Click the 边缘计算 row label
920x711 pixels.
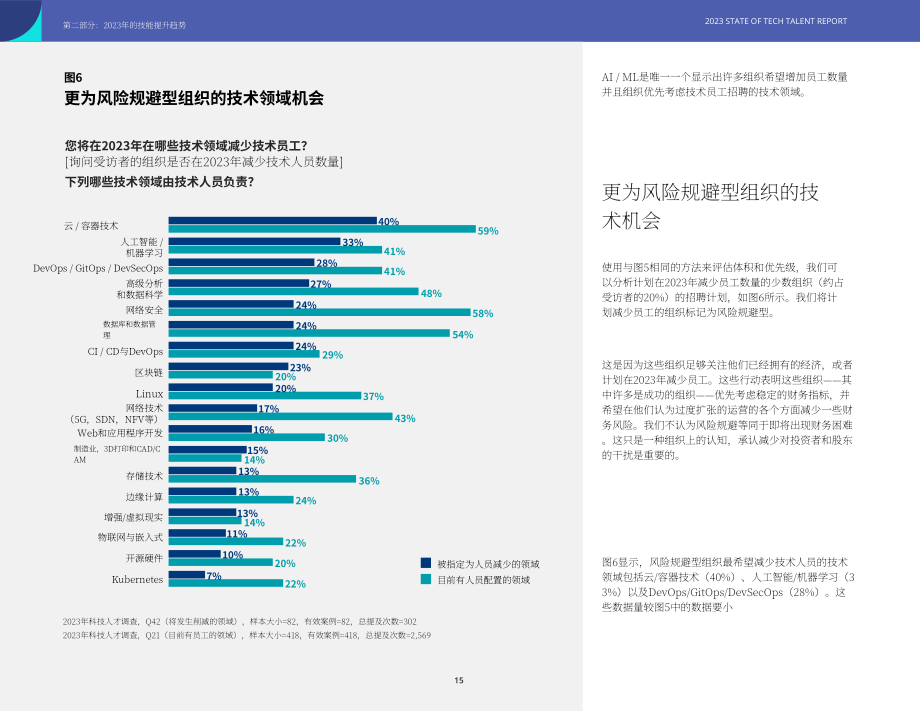(144, 497)
